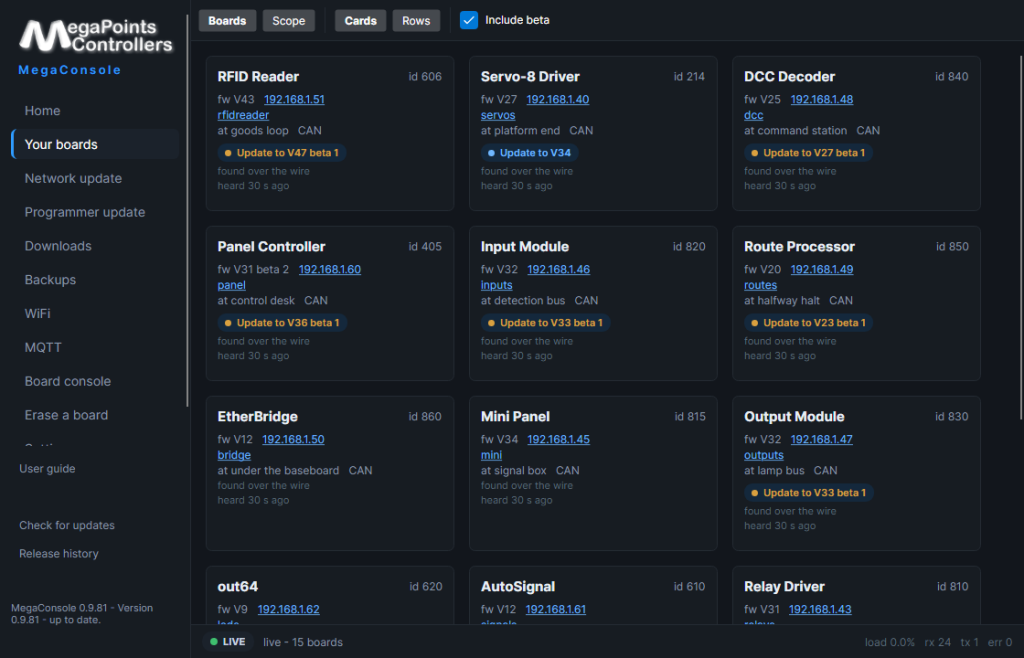Viewport: 1024px width, 658px height.
Task: Open Input Module IP 192.168.1.46
Action: 558,269
